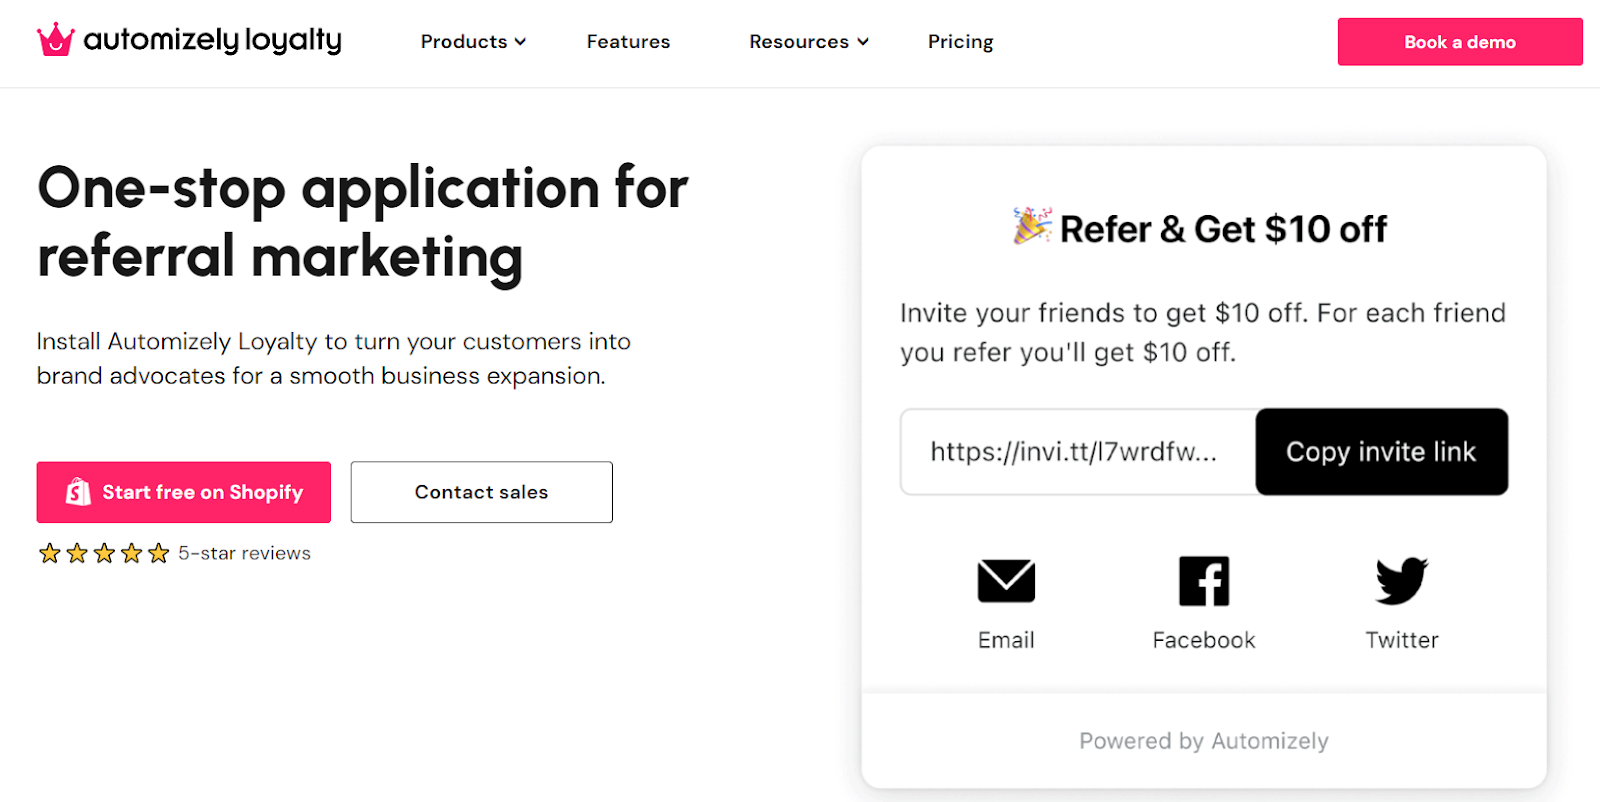Click the party popper emoji icon
Image resolution: width=1600 pixels, height=802 pixels.
click(1032, 226)
